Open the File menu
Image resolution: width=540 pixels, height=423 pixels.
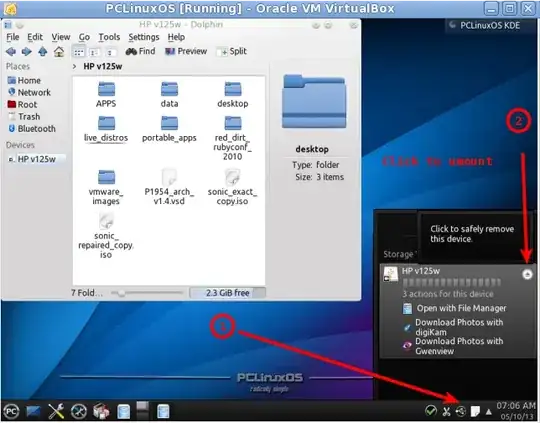click(13, 37)
